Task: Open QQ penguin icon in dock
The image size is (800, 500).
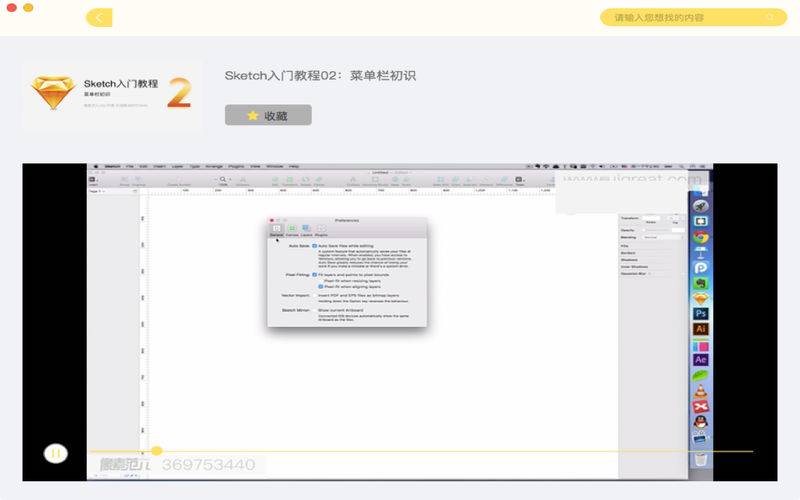Action: [x=701, y=422]
